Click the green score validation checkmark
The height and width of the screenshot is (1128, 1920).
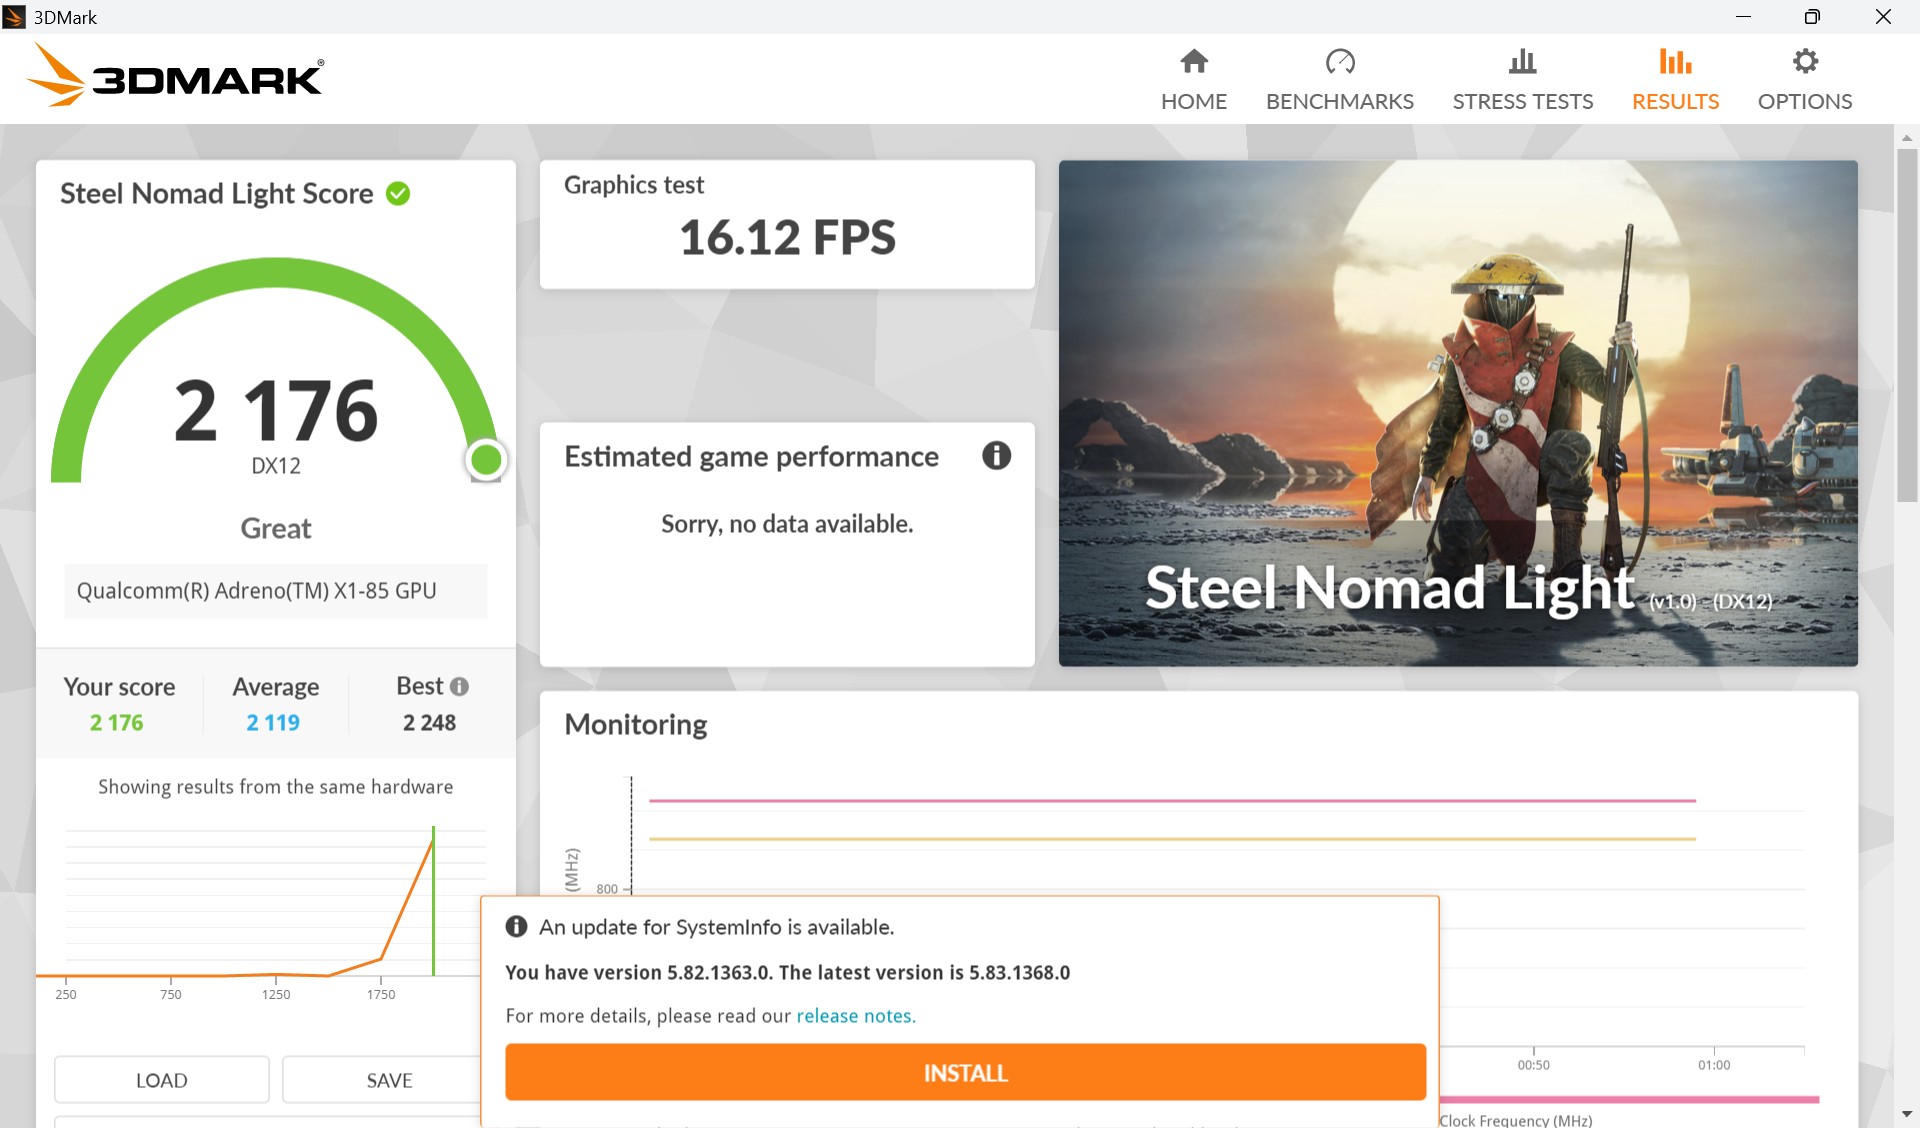point(398,193)
